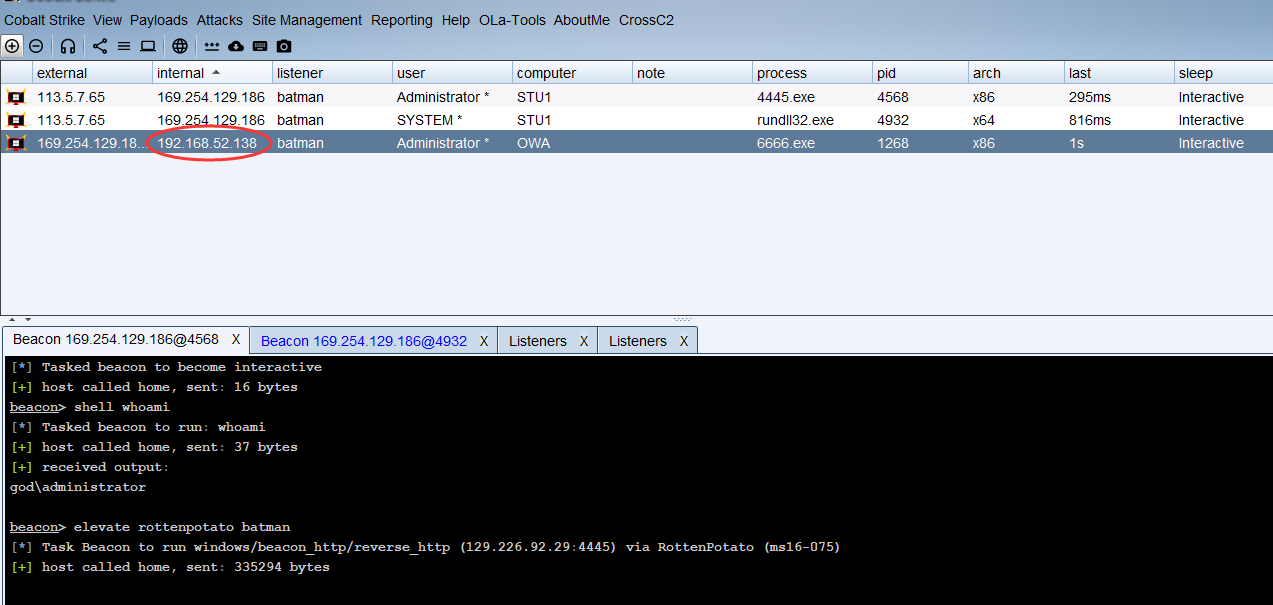Sort by the note column header
The width and height of the screenshot is (1273, 605).
pyautogui.click(x=692, y=73)
